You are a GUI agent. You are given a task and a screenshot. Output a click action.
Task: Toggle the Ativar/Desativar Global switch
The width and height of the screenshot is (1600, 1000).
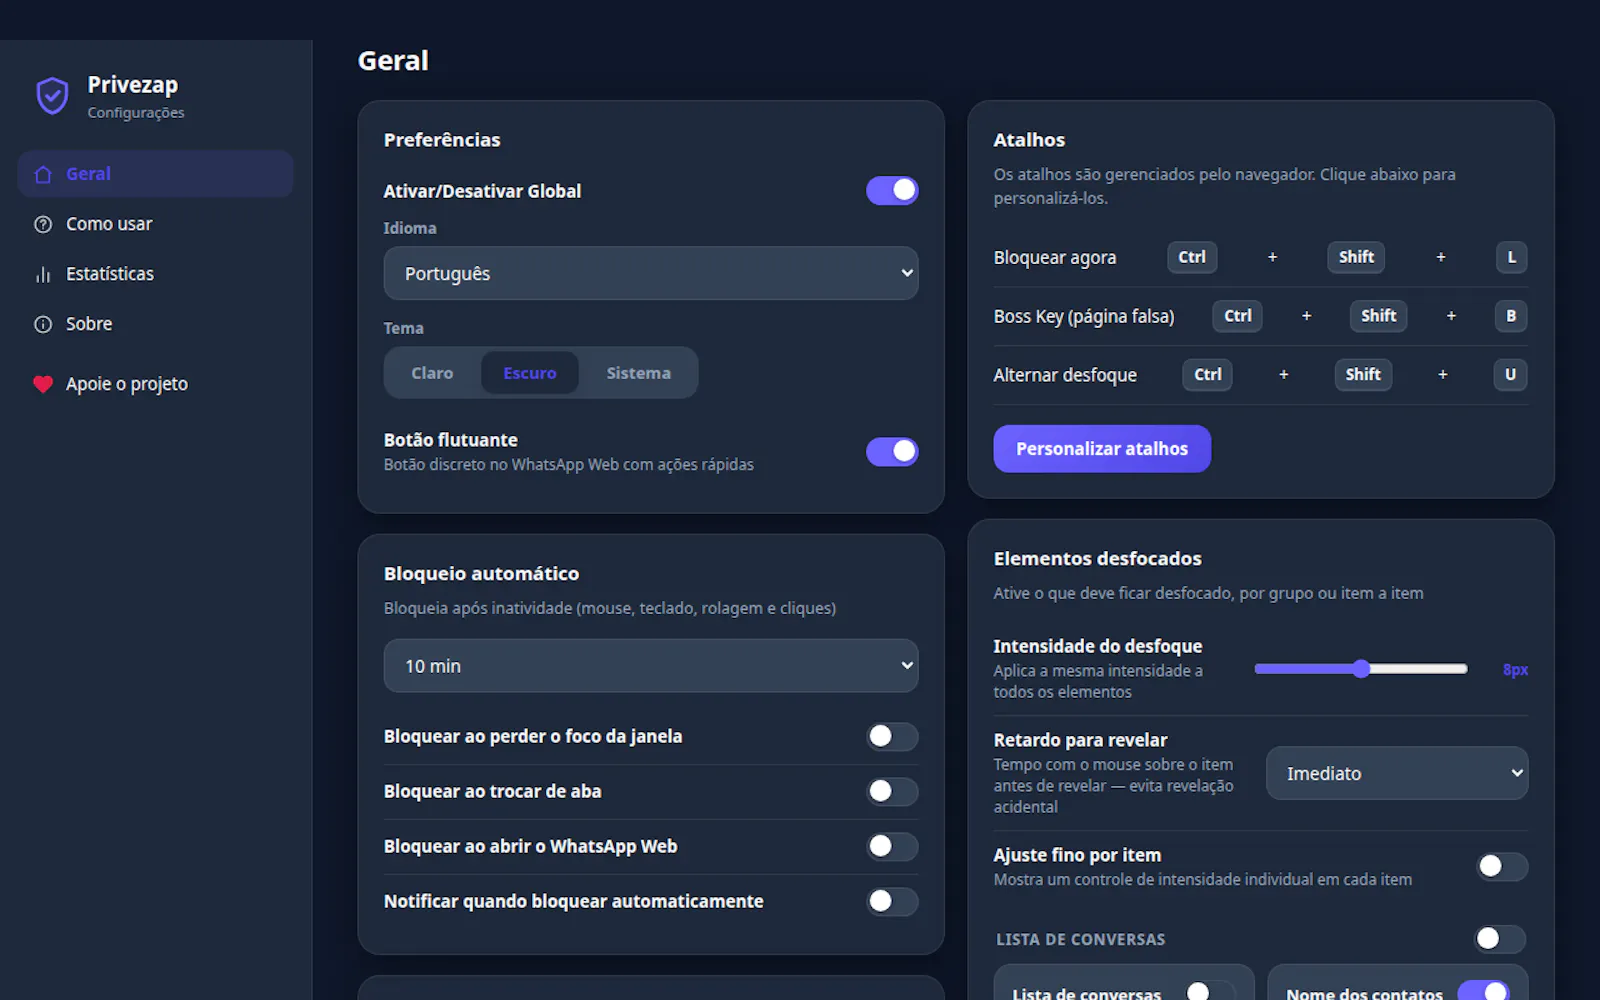pos(892,190)
